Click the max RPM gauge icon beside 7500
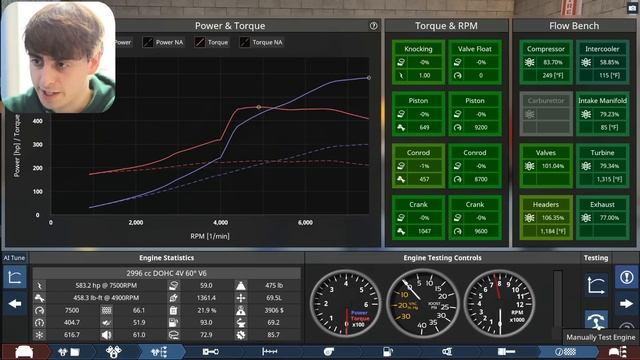 coord(40,310)
